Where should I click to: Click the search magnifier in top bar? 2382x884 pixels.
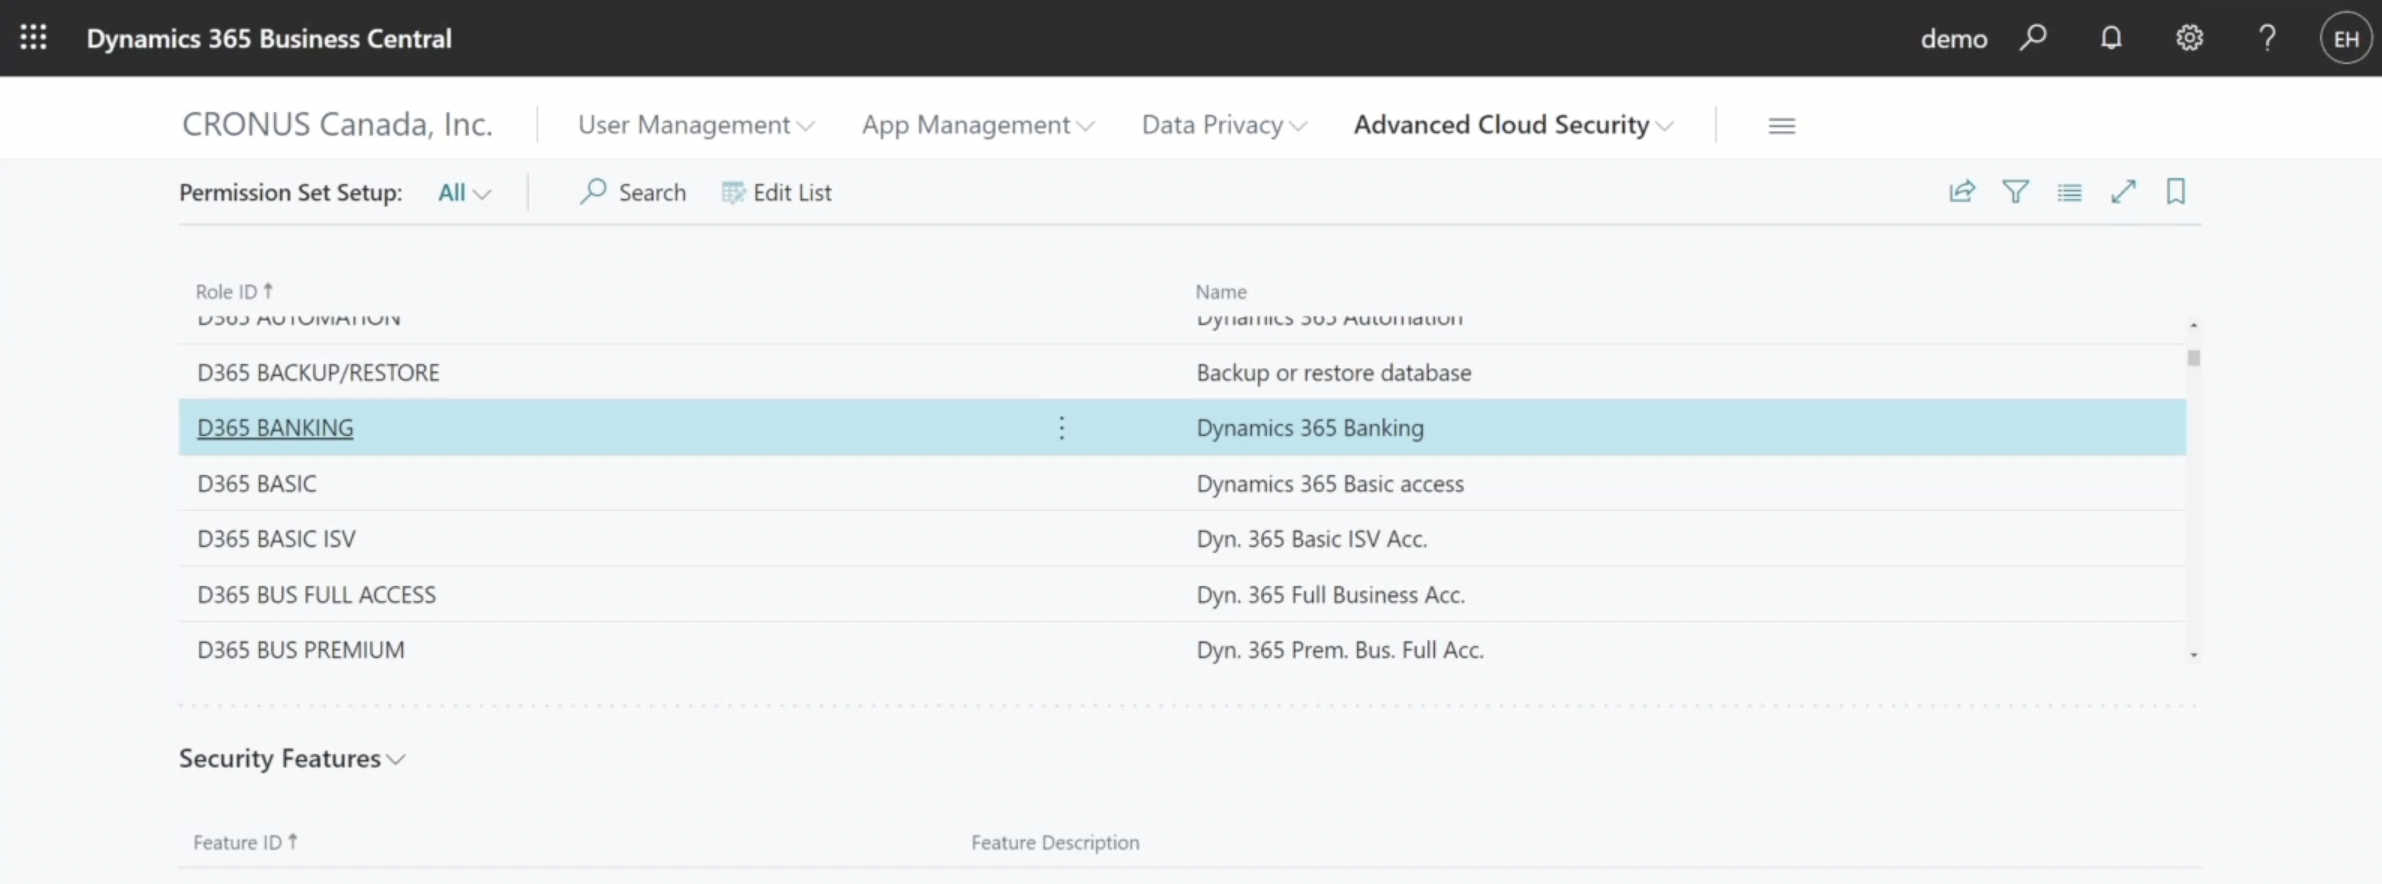[x=2033, y=38]
